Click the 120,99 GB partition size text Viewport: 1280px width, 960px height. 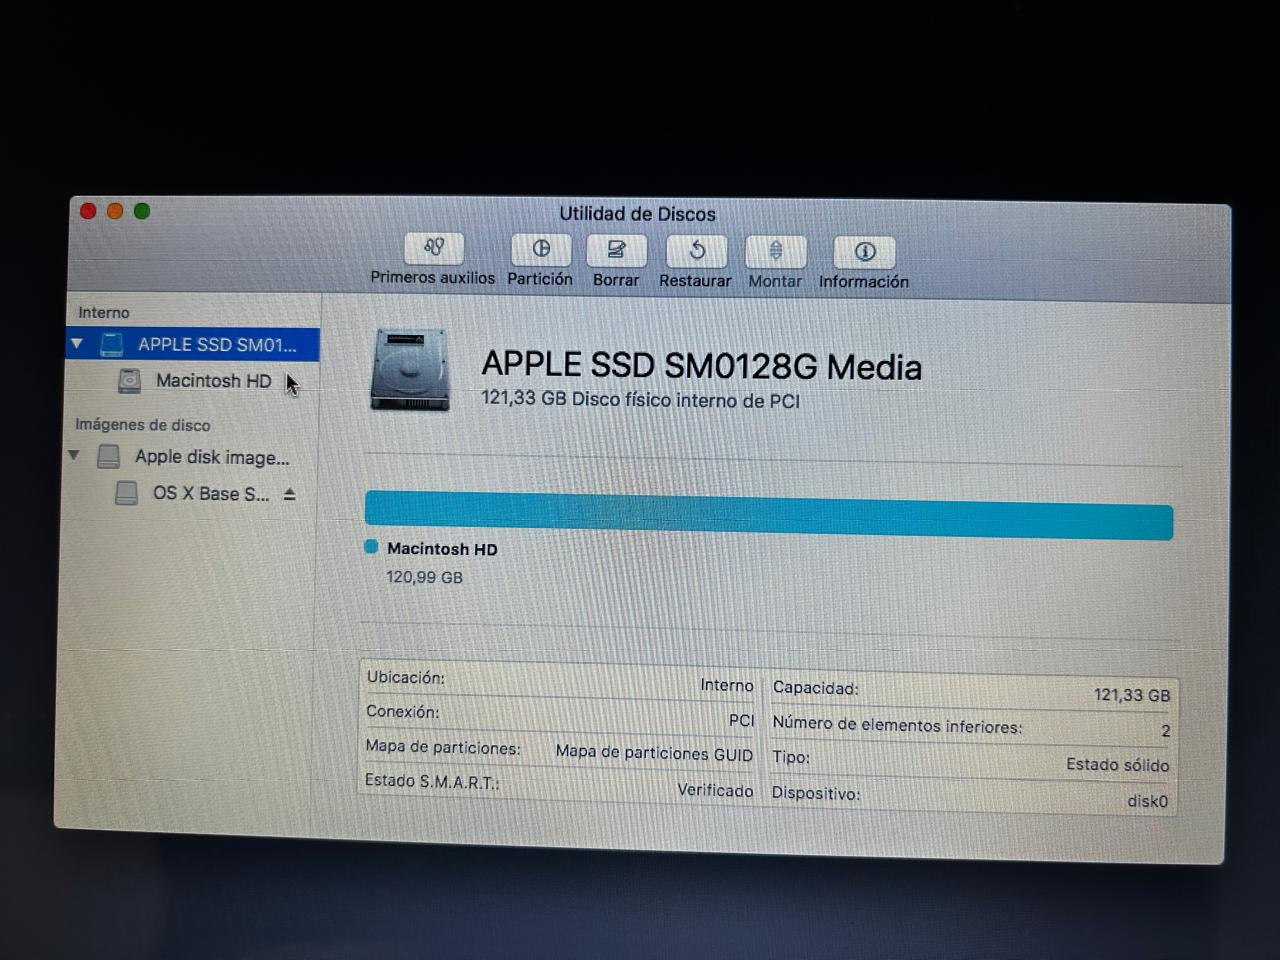425,577
